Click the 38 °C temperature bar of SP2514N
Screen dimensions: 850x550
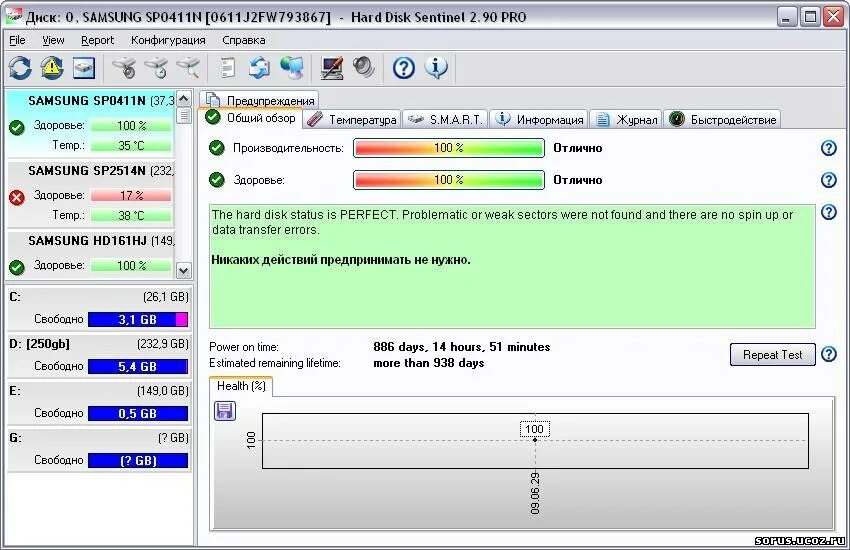point(131,215)
